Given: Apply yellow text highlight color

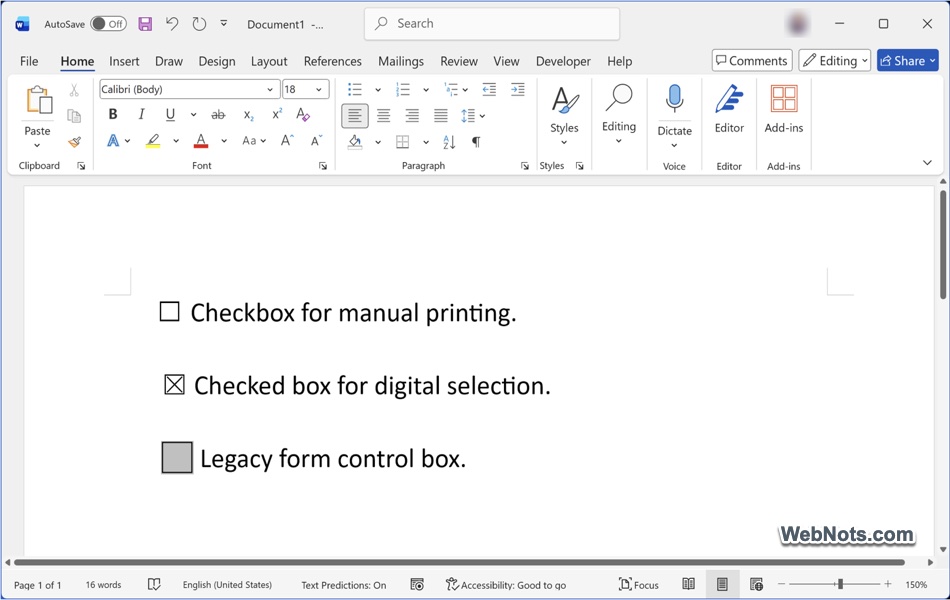Looking at the screenshot, I should 153,141.
